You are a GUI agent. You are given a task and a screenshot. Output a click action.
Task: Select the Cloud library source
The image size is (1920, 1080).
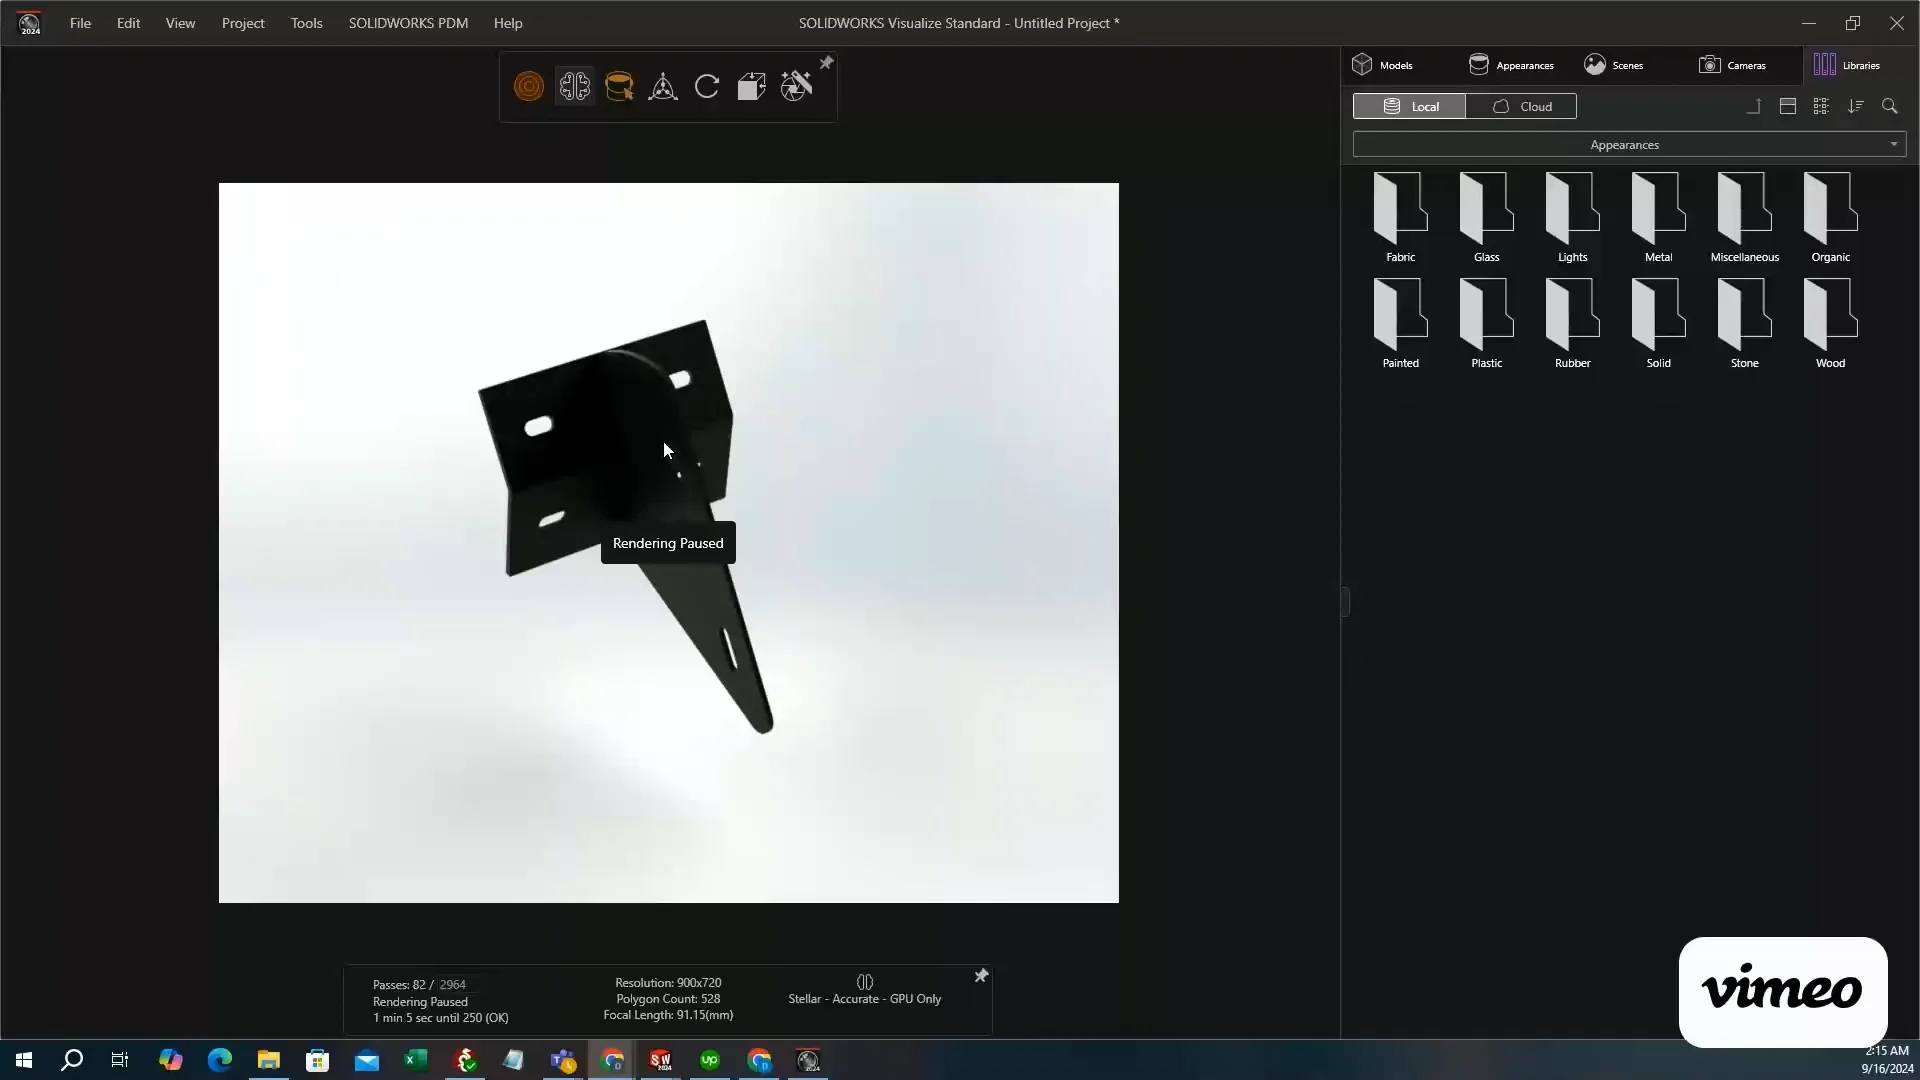(x=1521, y=106)
